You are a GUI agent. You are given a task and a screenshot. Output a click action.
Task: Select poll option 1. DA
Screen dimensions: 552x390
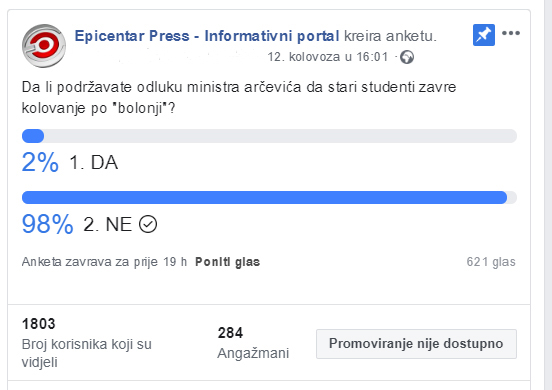tap(94, 163)
